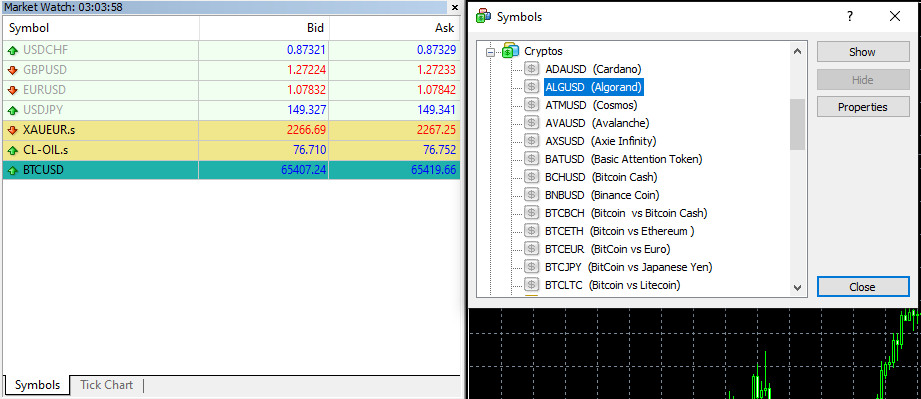Click the green arrow icon next to BTCUSD
The width and height of the screenshot is (921, 399).
pyautogui.click(x=13, y=170)
